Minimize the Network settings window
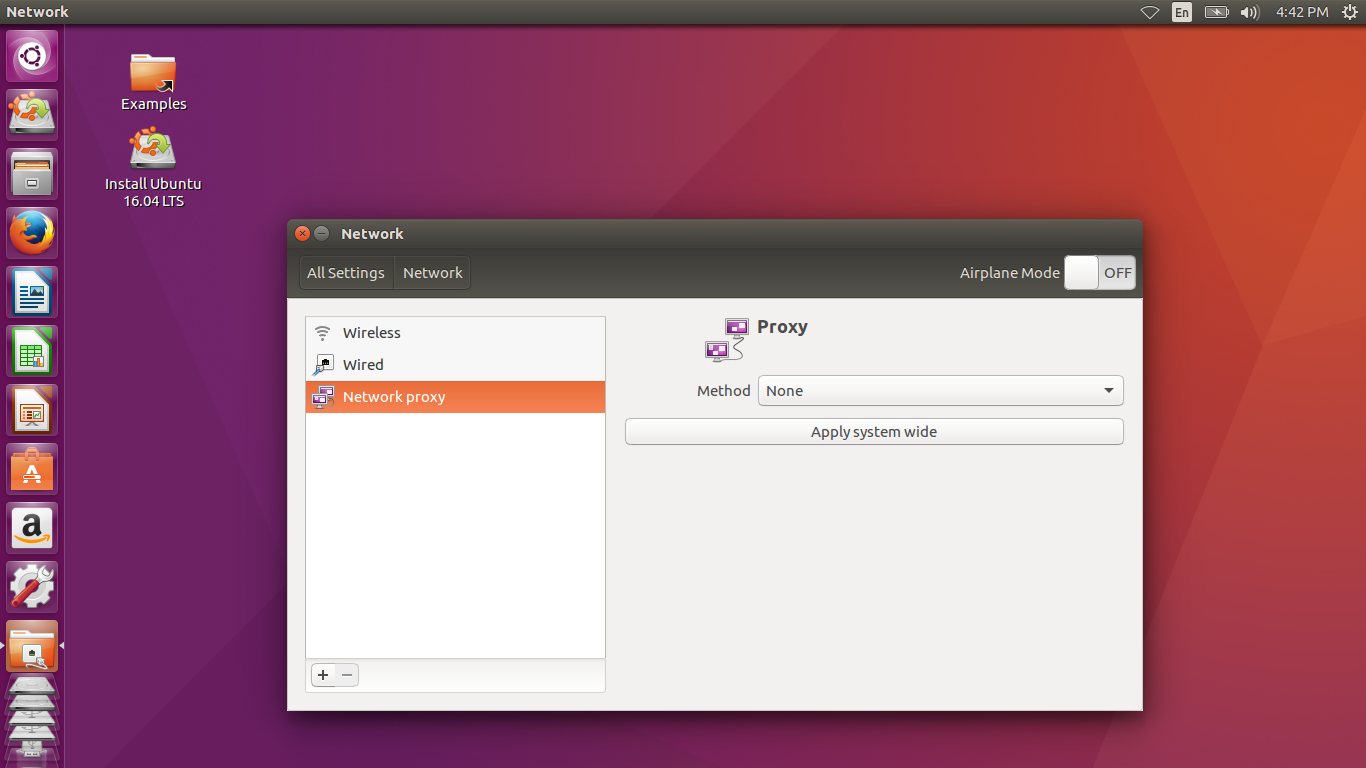The image size is (1366, 768). tap(322, 234)
